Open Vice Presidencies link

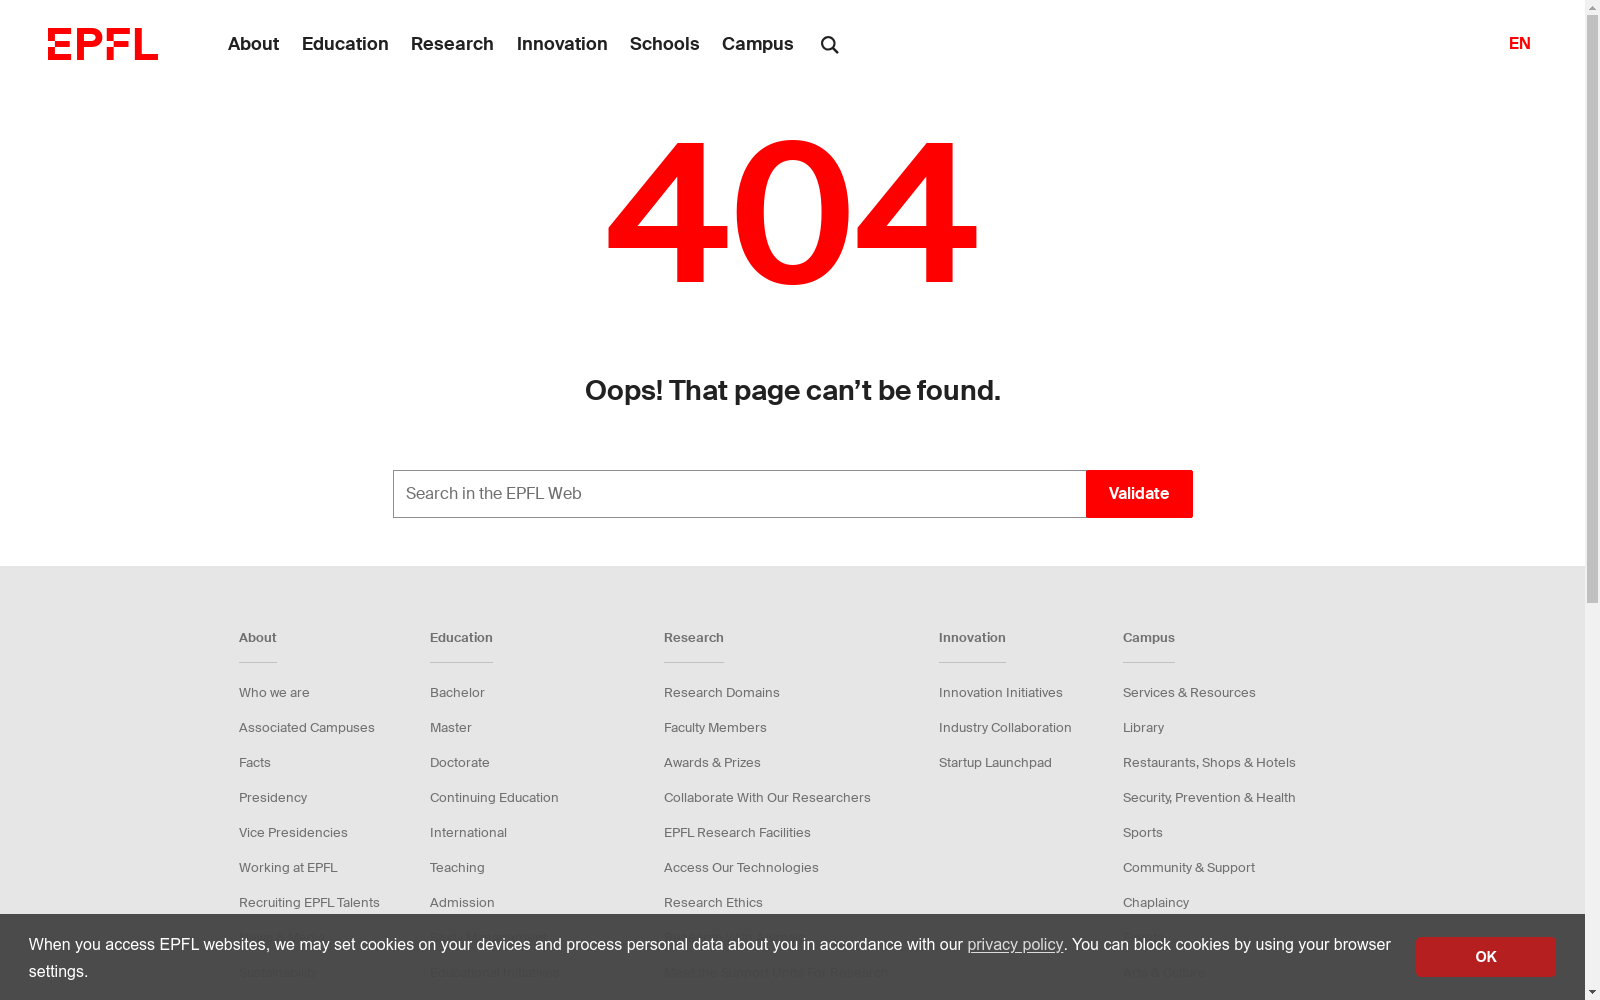[x=293, y=833]
